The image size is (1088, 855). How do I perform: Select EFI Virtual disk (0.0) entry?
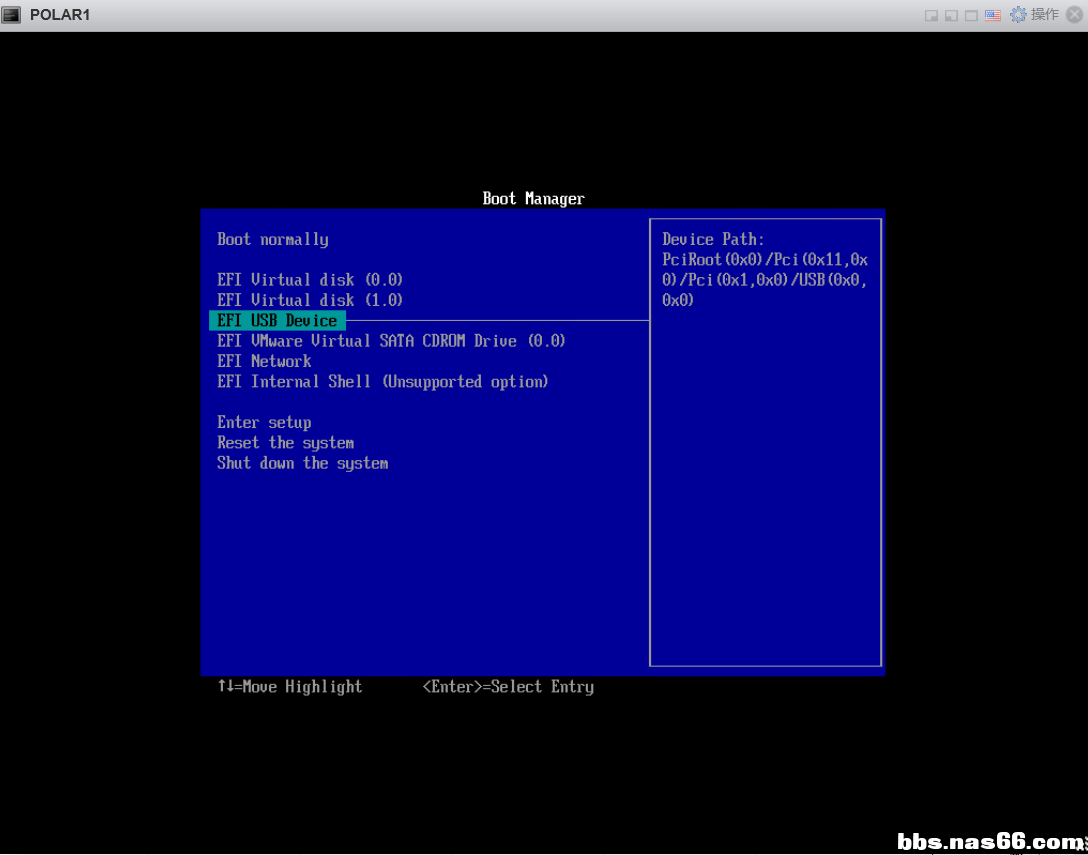point(310,280)
